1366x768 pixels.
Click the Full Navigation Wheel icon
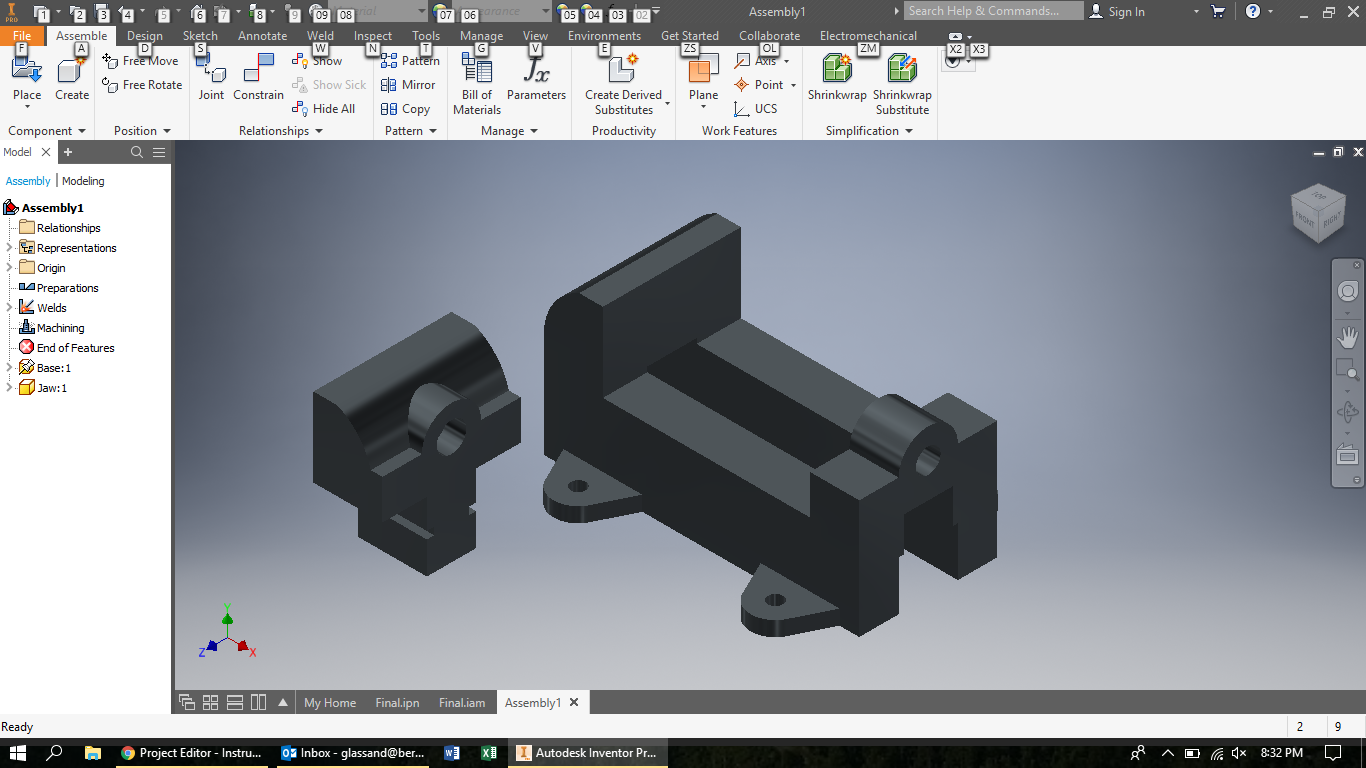point(1347,291)
